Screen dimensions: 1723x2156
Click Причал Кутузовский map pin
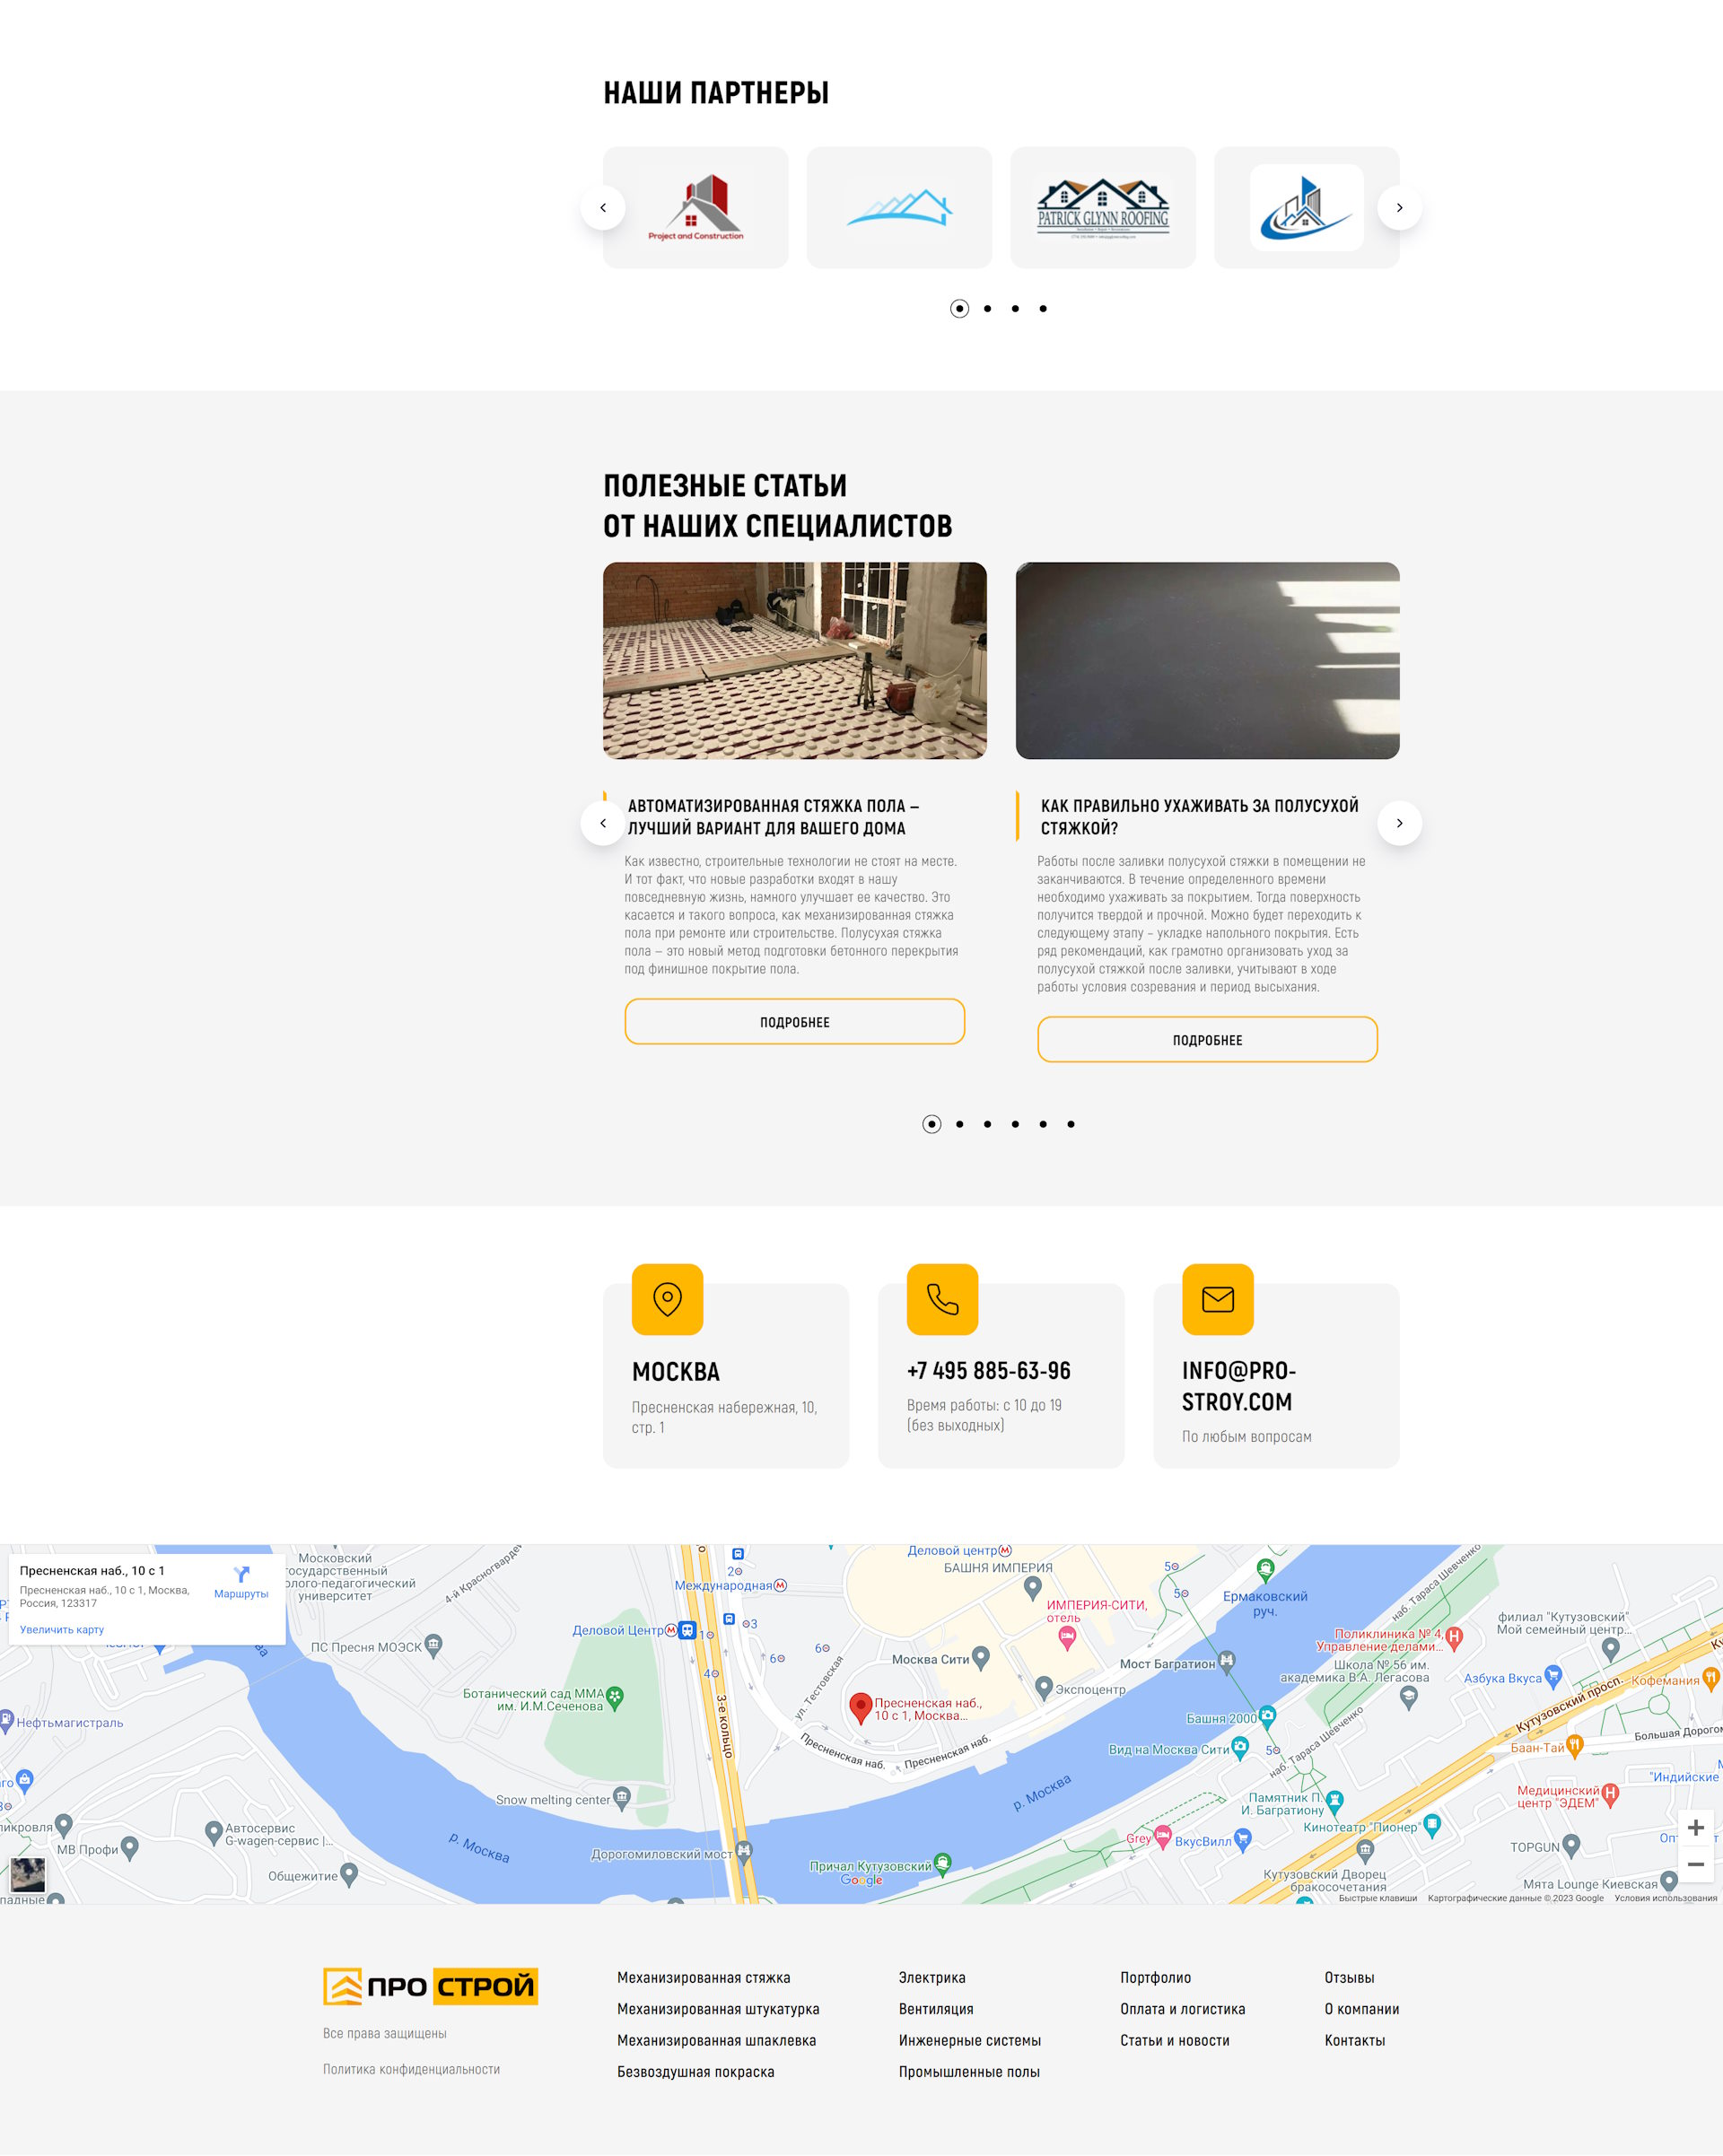click(x=942, y=1865)
